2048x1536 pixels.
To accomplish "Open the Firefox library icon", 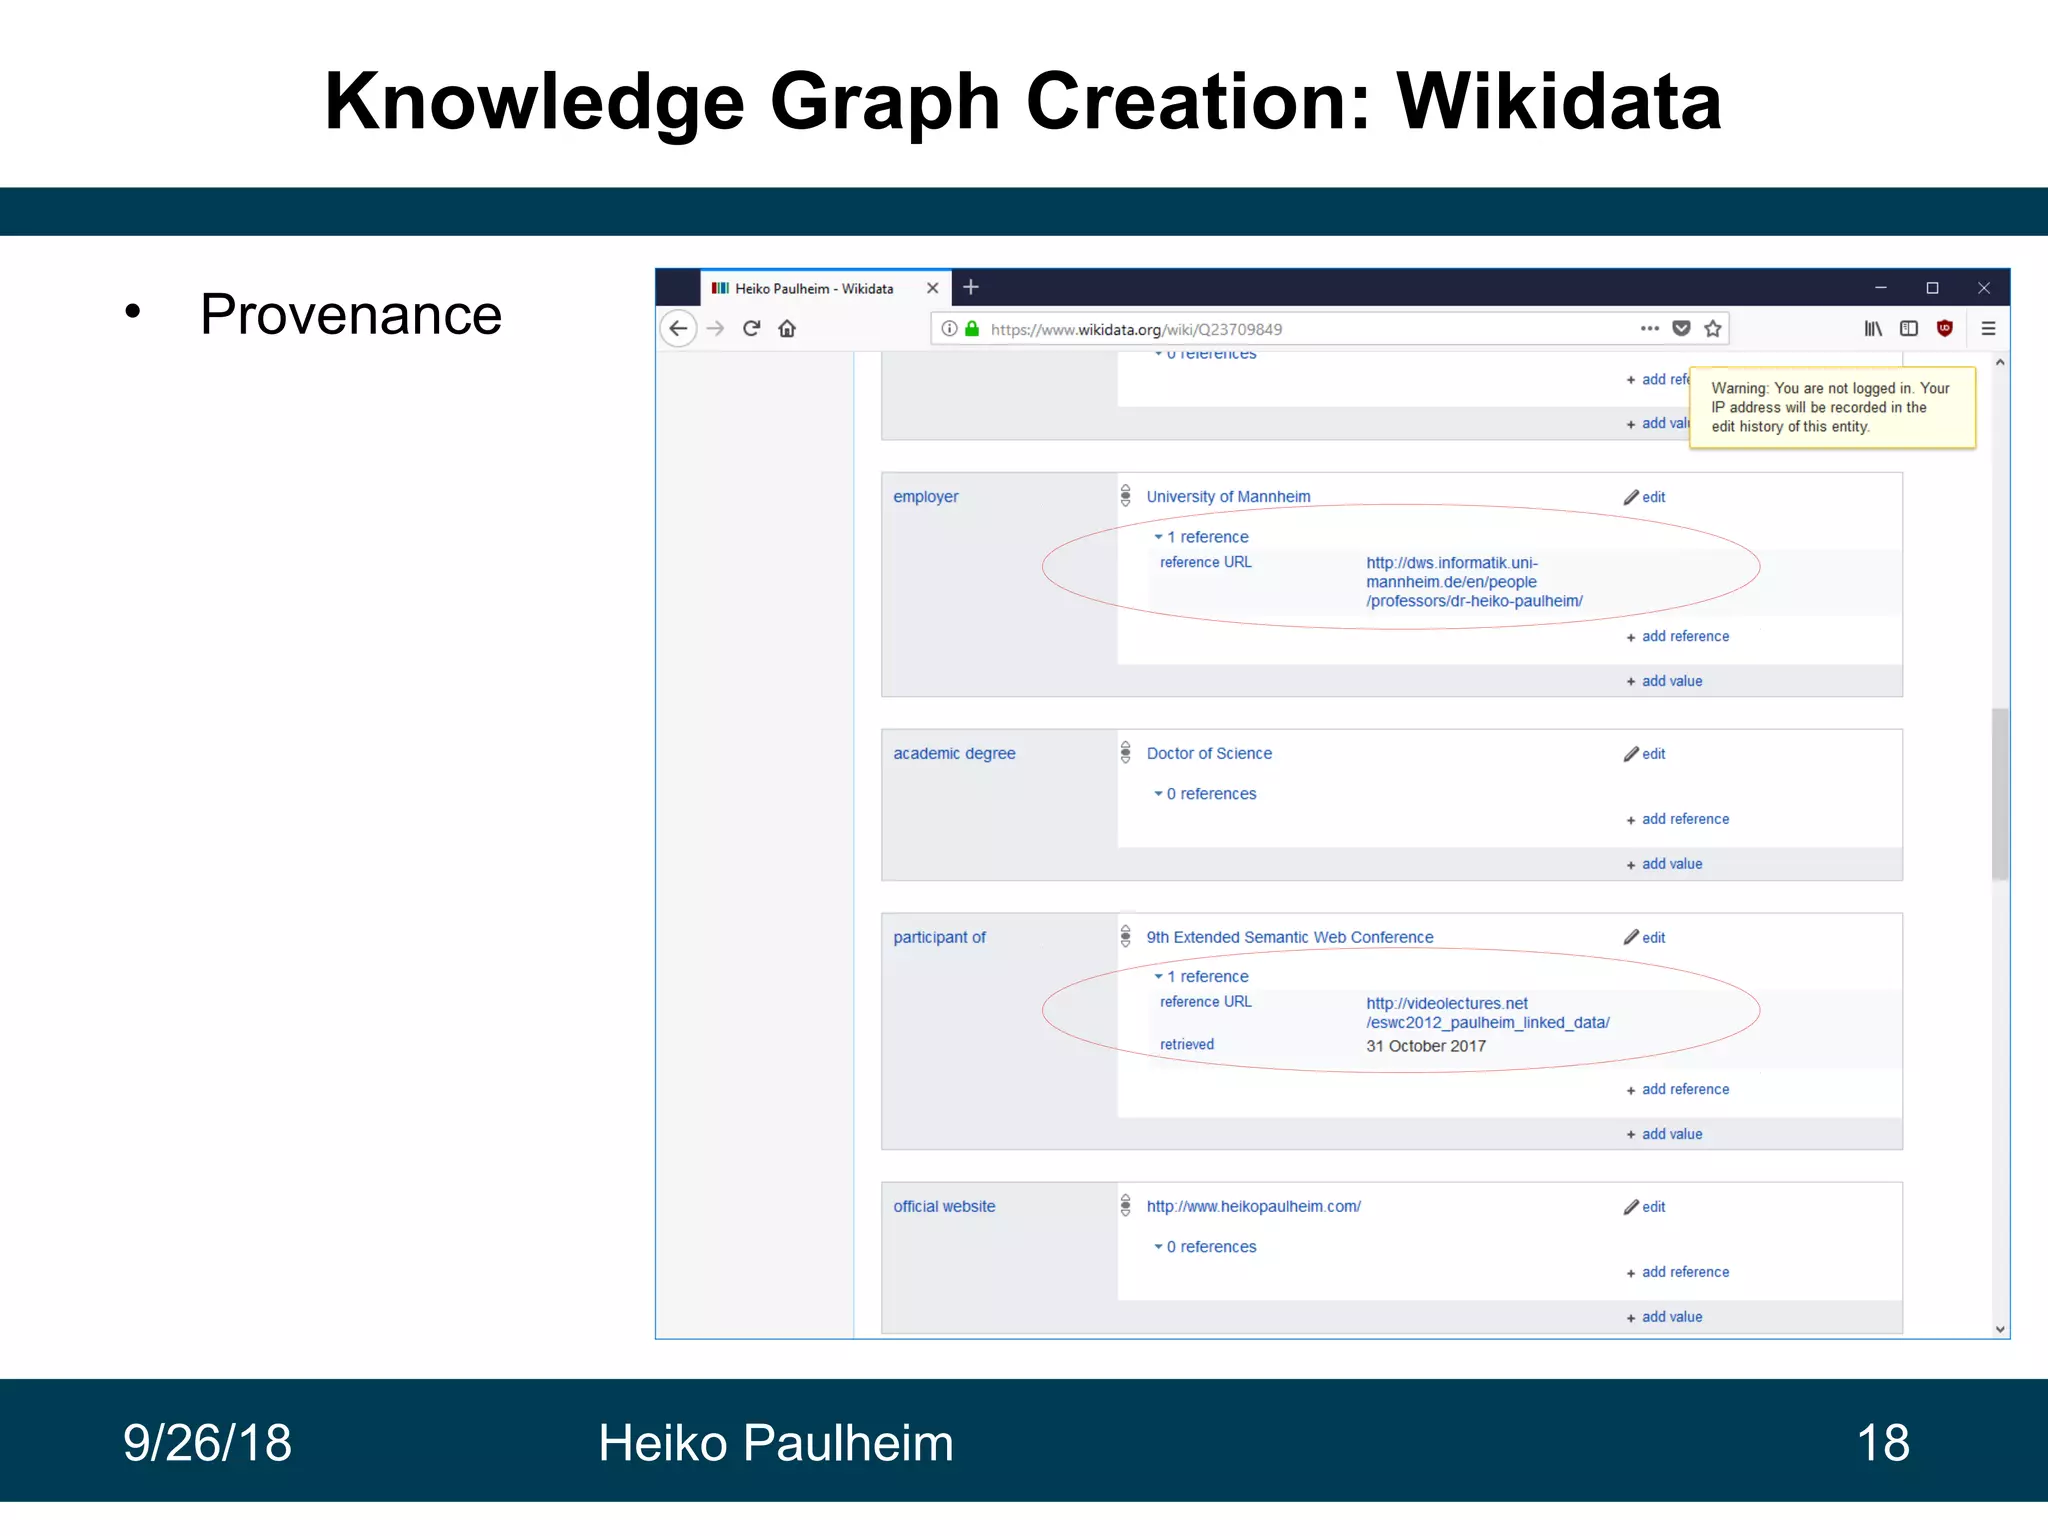I will click(x=1873, y=329).
